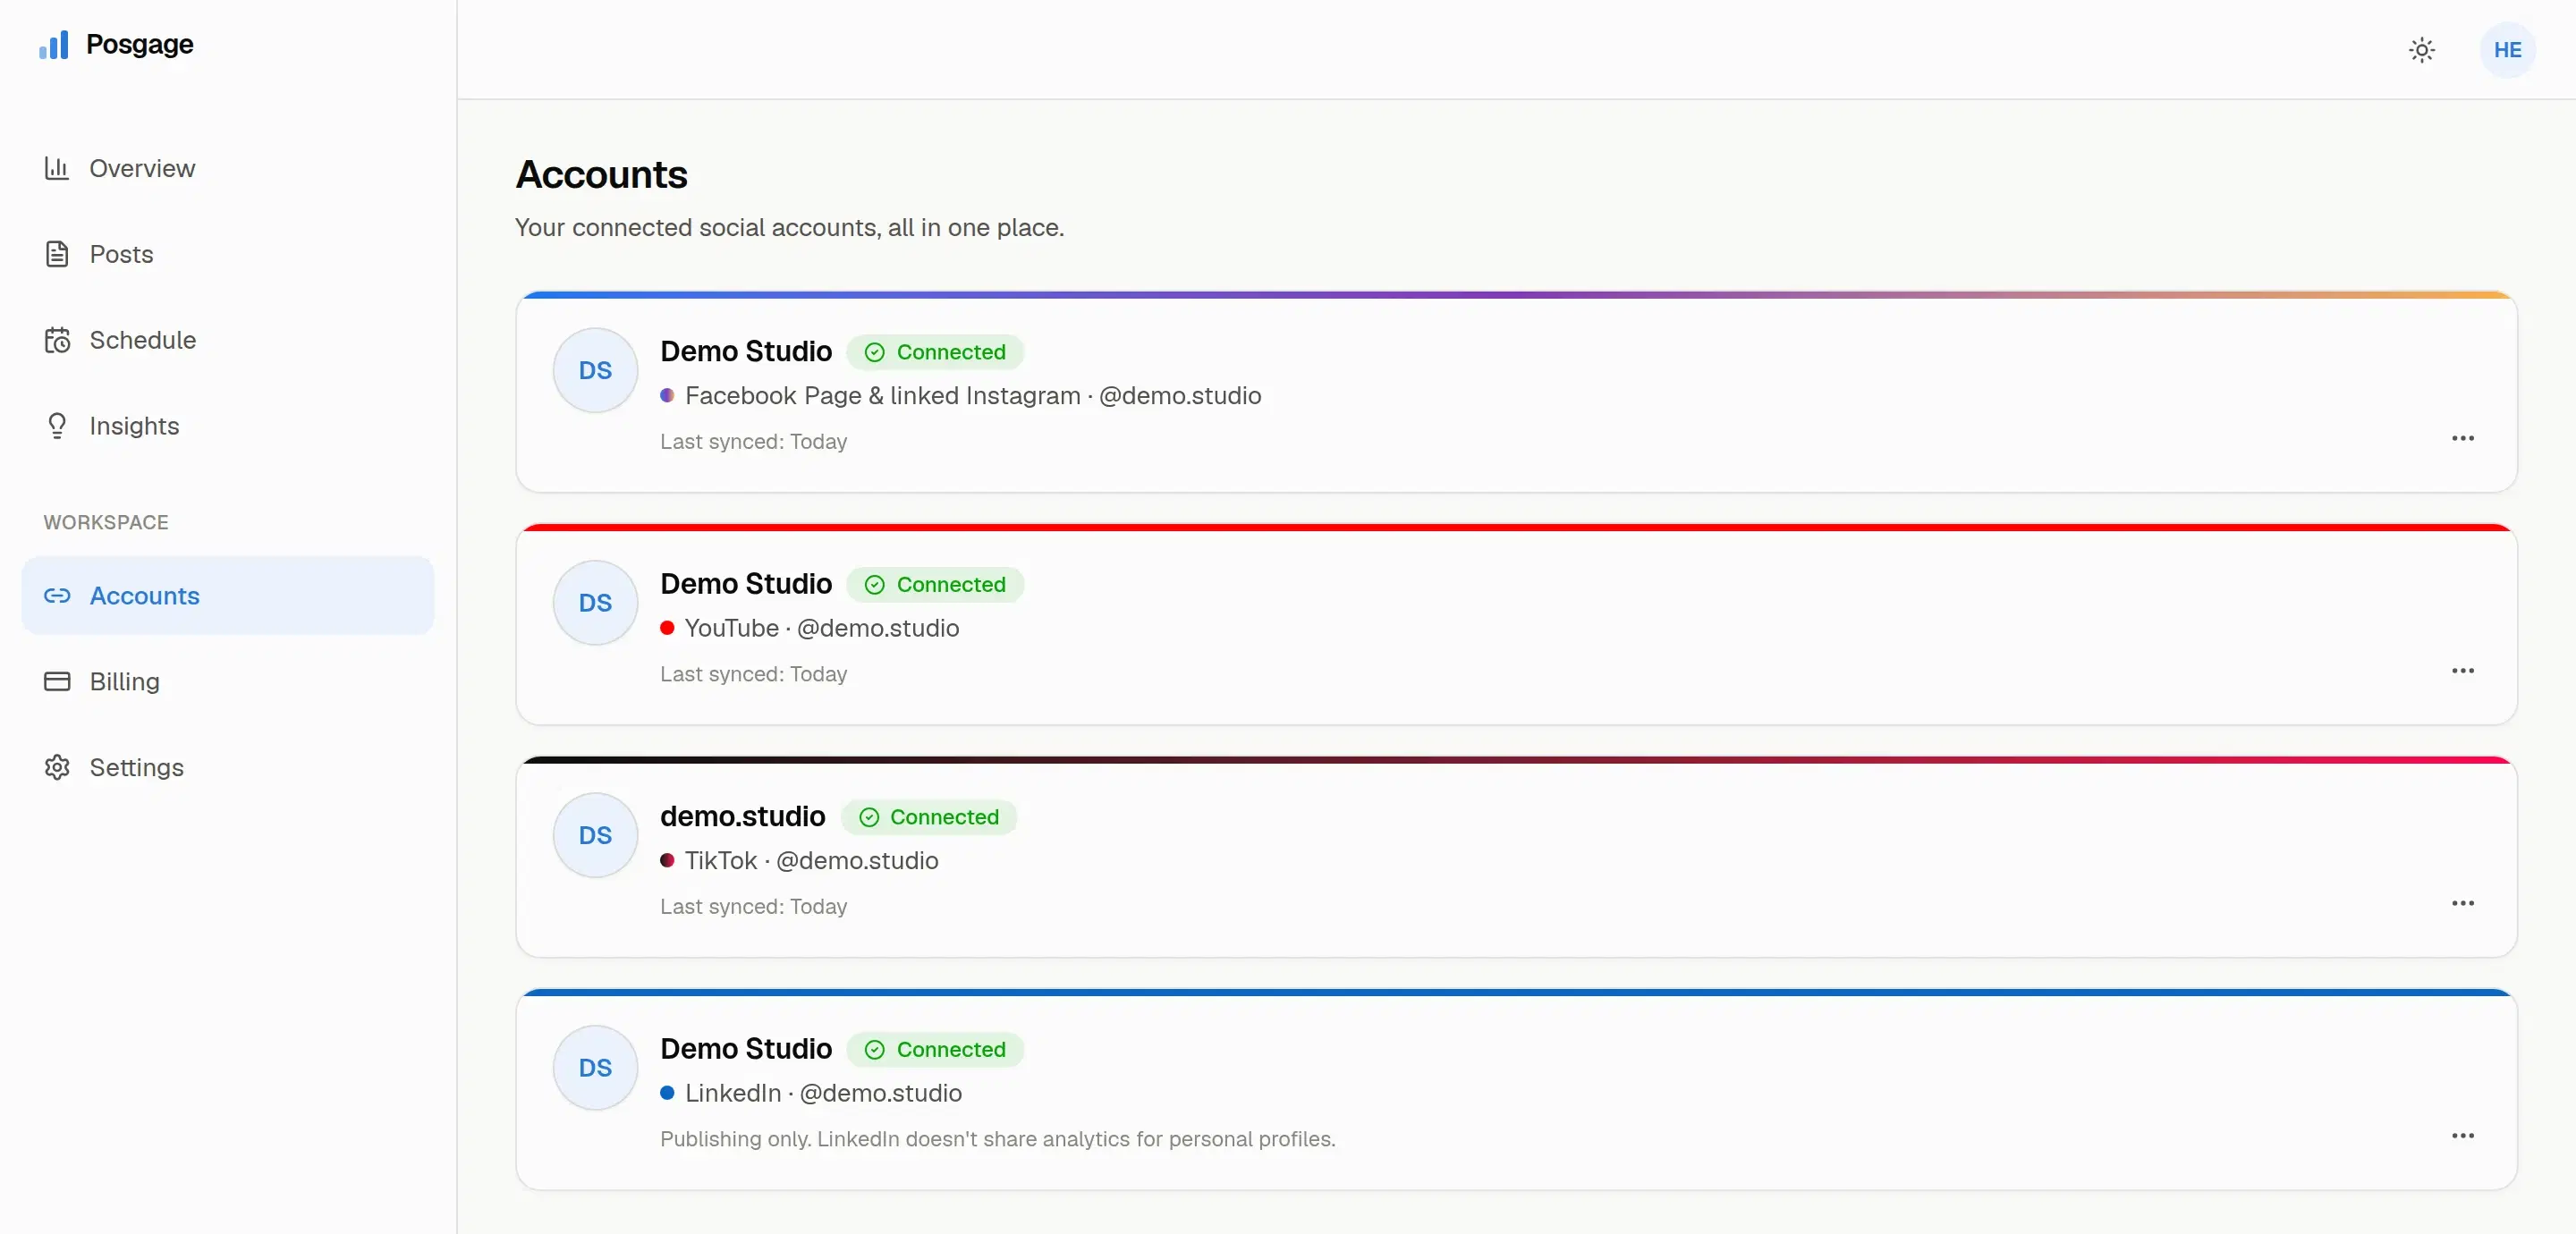Click the DS avatar on LinkedIn card

coord(595,1068)
